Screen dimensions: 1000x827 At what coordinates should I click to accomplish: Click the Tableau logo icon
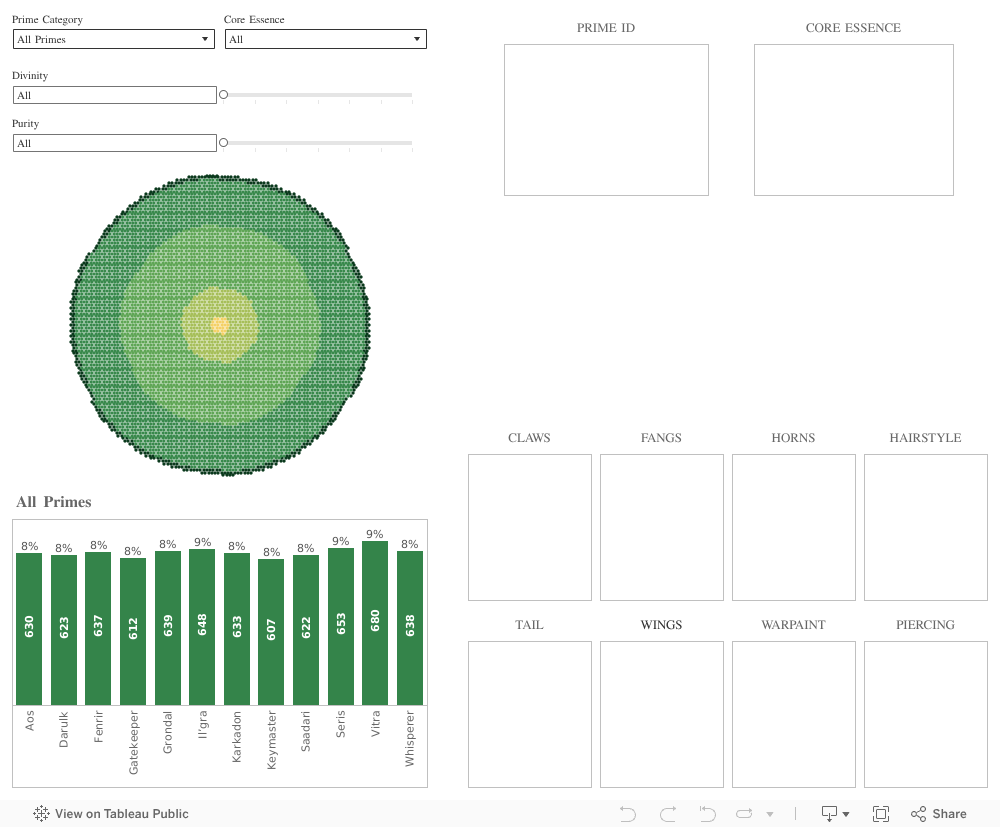42,814
